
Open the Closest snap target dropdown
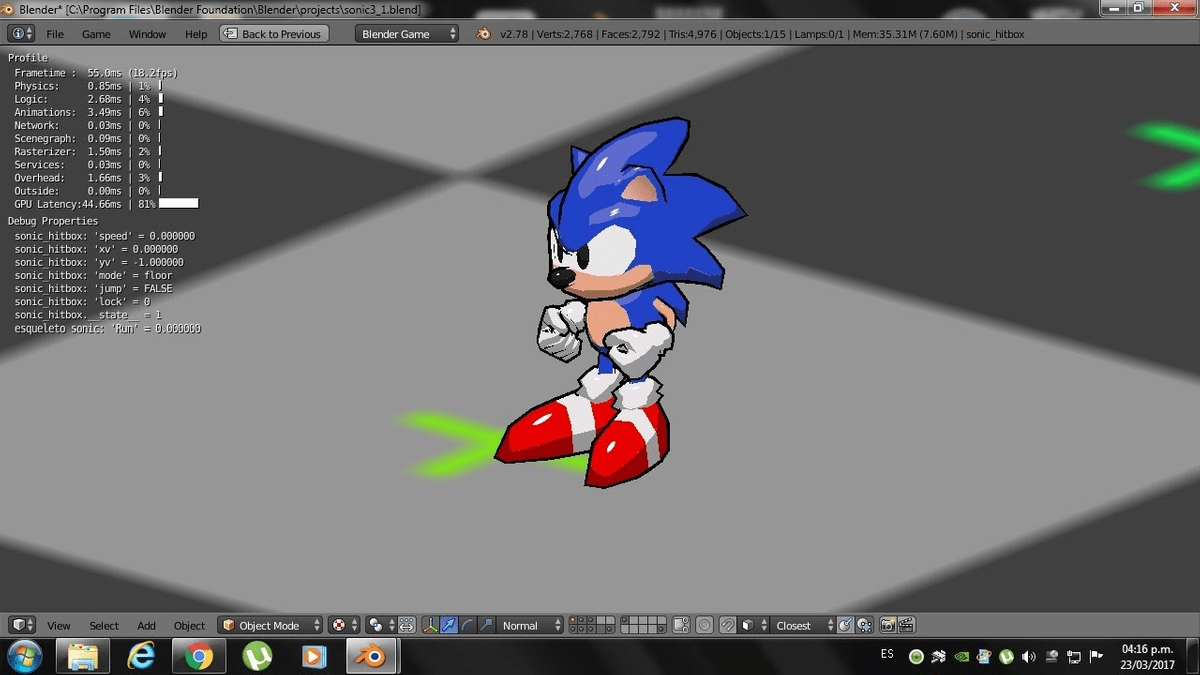point(795,625)
